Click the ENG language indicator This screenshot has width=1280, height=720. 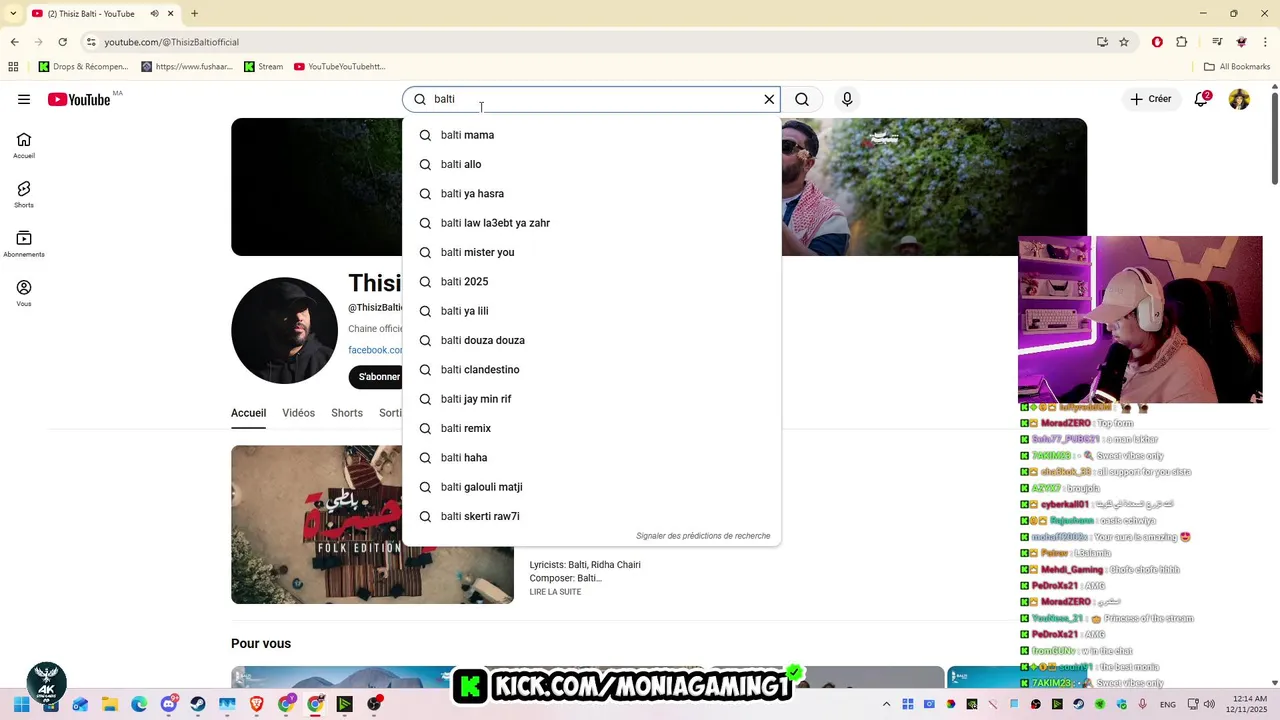[1168, 704]
